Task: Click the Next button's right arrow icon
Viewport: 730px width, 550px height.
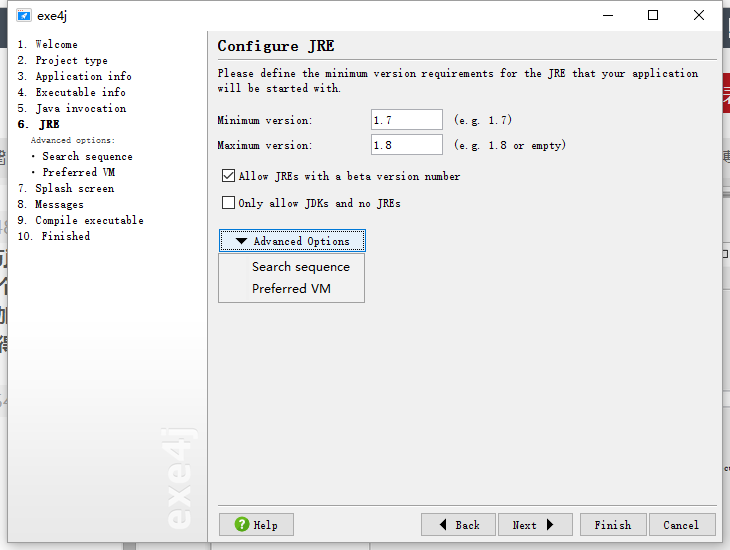Action: point(550,525)
